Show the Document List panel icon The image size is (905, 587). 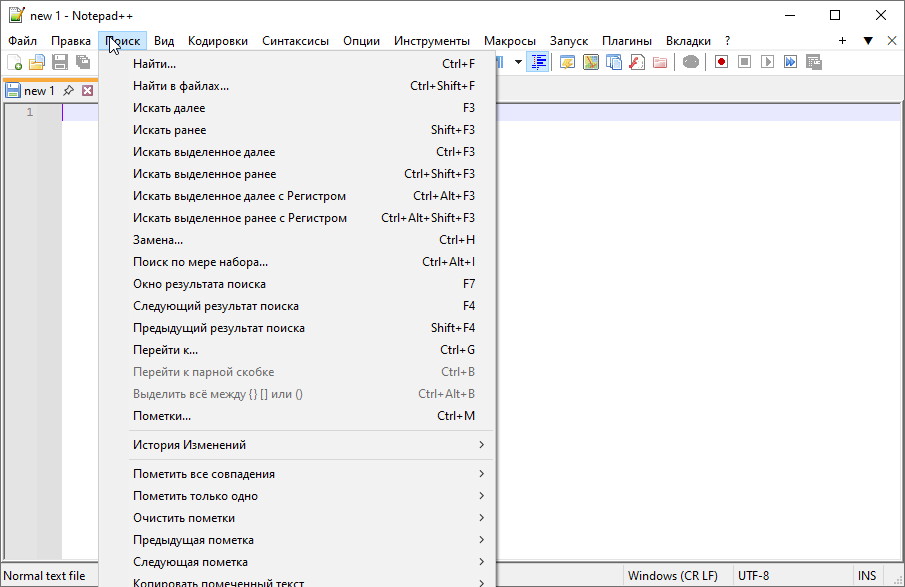[x=614, y=62]
